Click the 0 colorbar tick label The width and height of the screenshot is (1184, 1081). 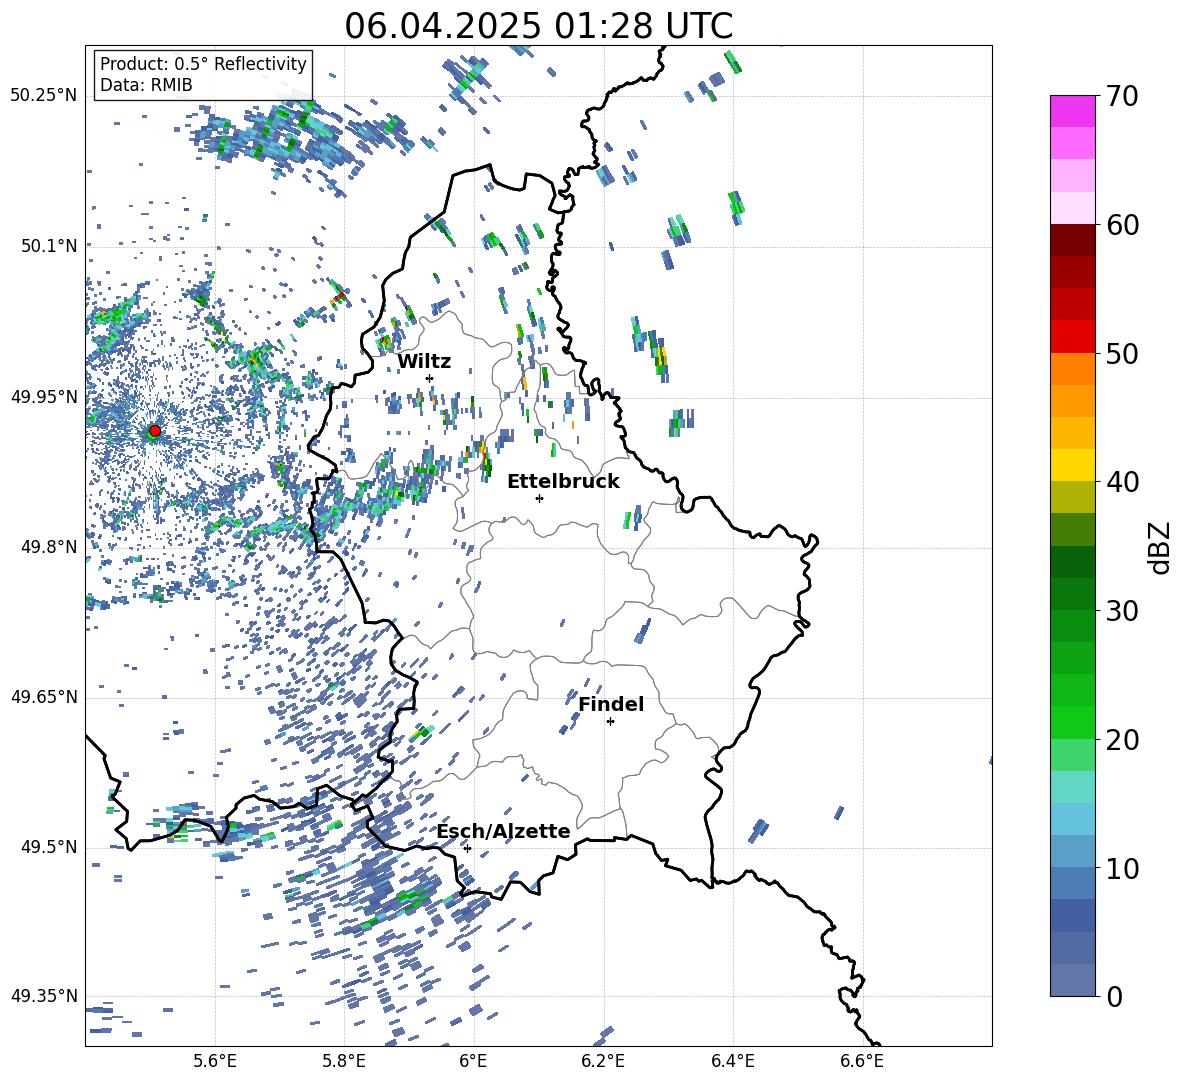(1114, 996)
